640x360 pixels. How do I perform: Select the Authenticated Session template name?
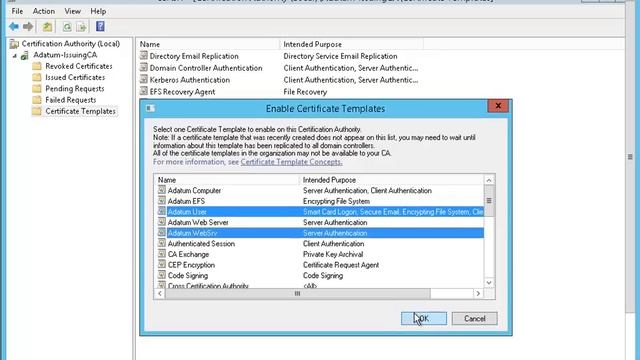pyautogui.click(x=201, y=244)
